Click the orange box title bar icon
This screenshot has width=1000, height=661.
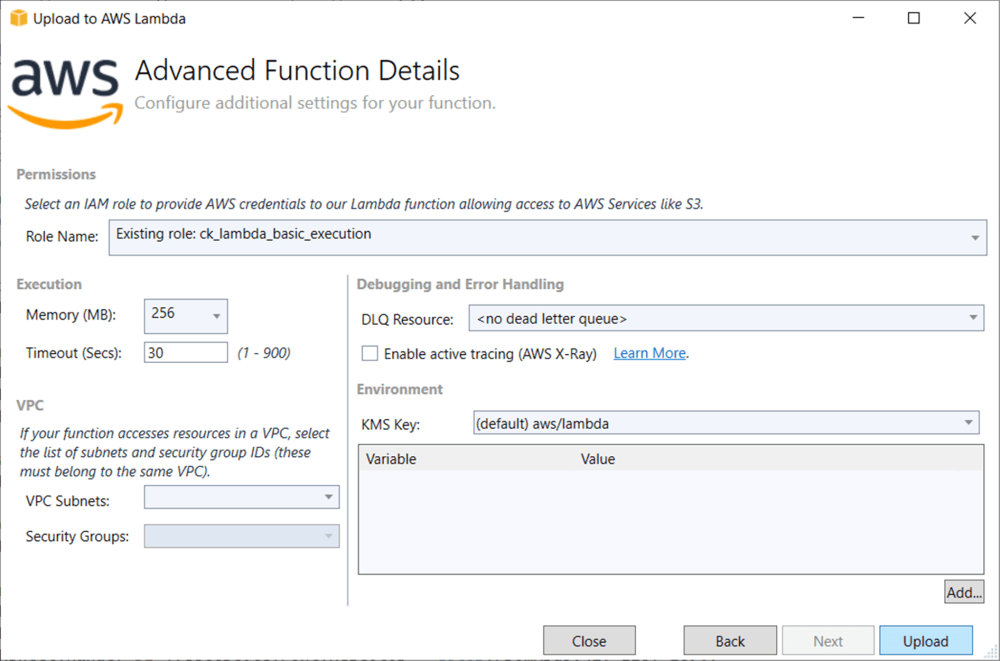pyautogui.click(x=18, y=18)
